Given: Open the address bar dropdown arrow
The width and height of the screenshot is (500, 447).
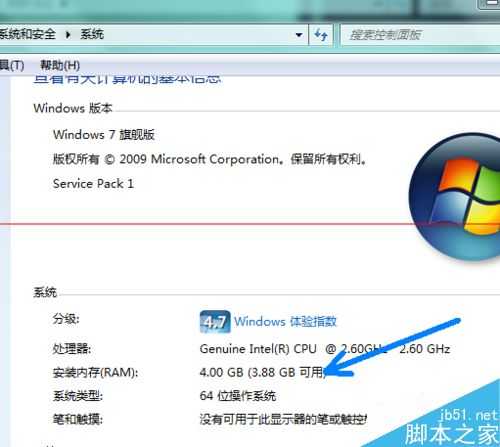Looking at the screenshot, I should coord(299,35).
